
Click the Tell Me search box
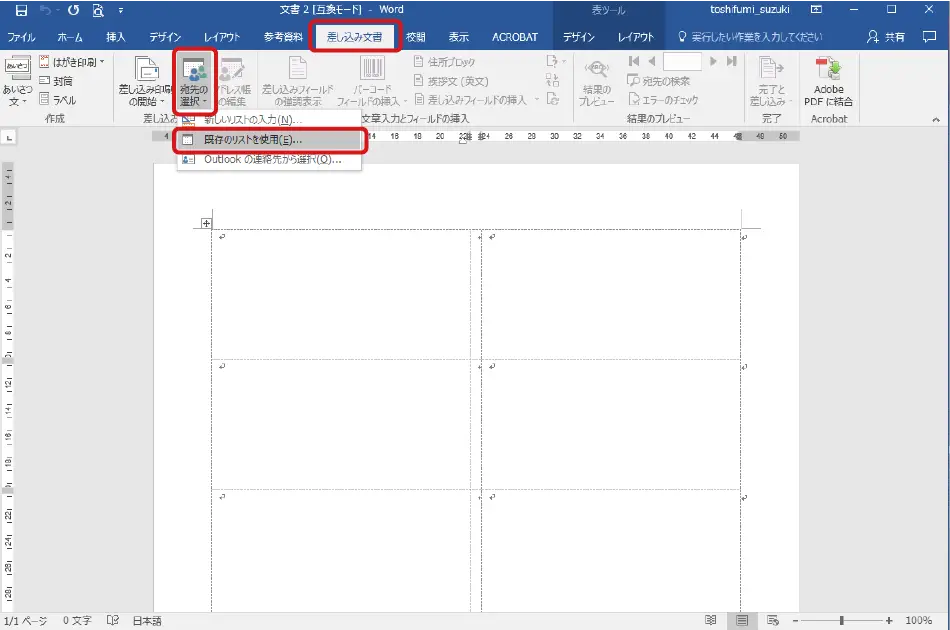750,37
